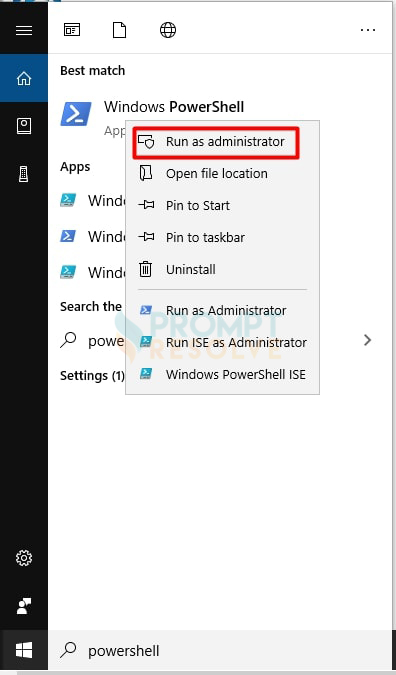
Task: Filter results by Documents icon
Action: pyautogui.click(x=119, y=30)
